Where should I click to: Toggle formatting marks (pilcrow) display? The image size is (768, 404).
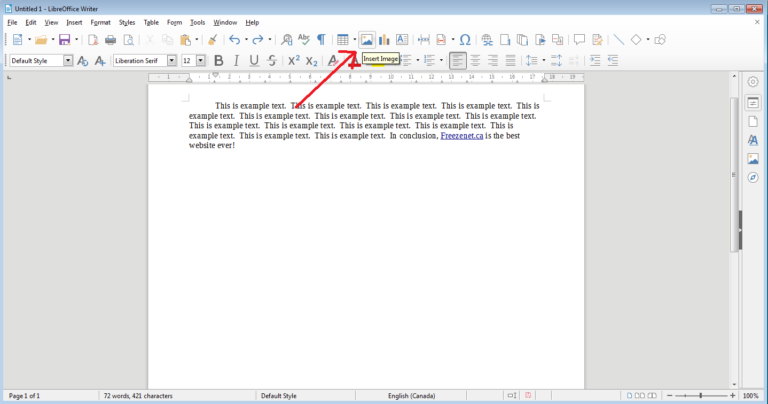(321, 40)
